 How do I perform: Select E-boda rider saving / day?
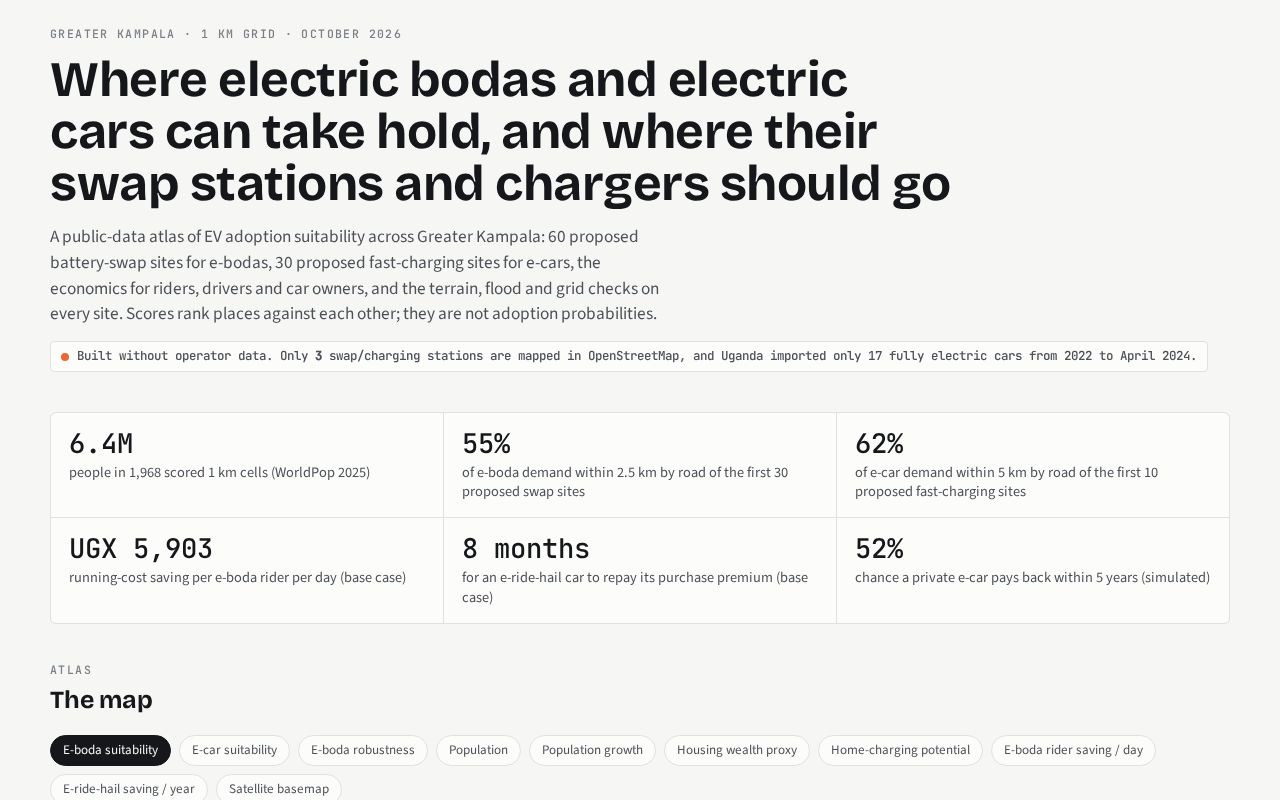1073,750
